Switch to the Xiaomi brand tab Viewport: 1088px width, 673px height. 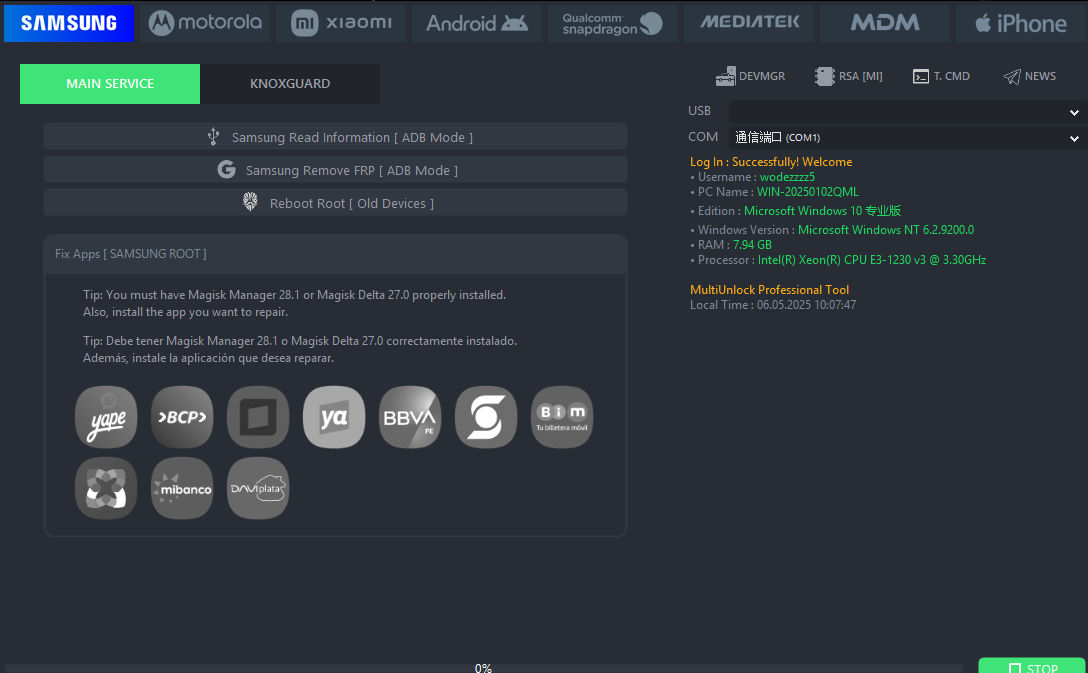341,23
